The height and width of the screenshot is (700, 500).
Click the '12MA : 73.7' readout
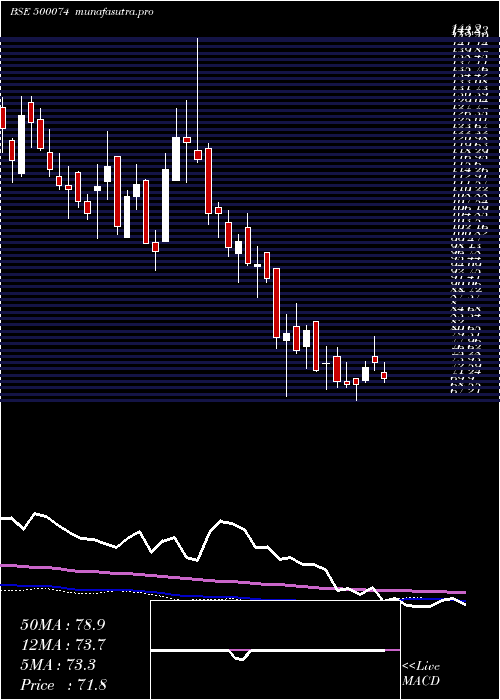[63, 645]
